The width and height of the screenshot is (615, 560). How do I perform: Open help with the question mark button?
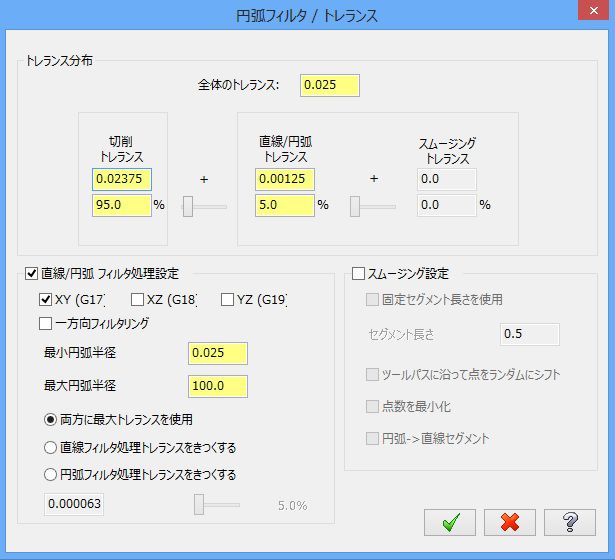coord(570,522)
